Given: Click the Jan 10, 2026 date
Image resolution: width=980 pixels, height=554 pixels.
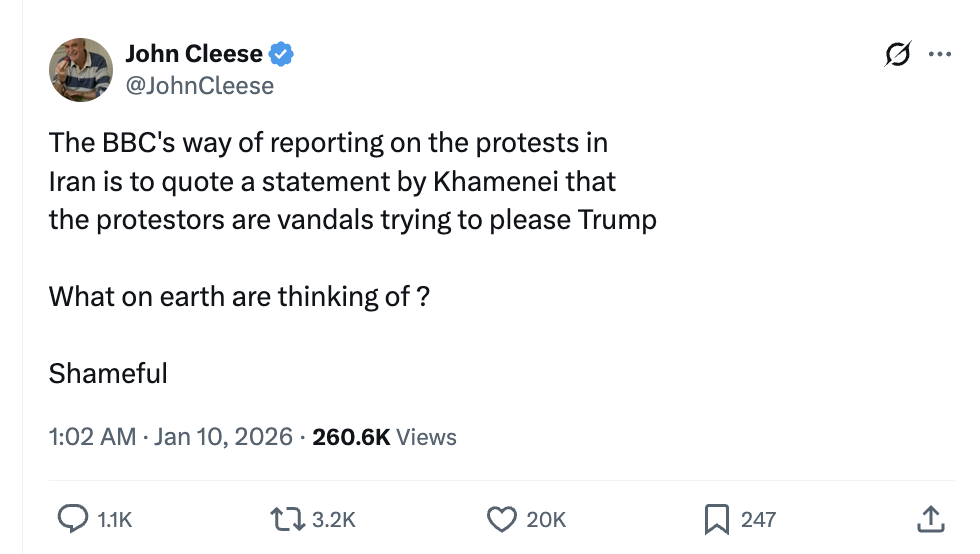Looking at the screenshot, I should coord(224,437).
